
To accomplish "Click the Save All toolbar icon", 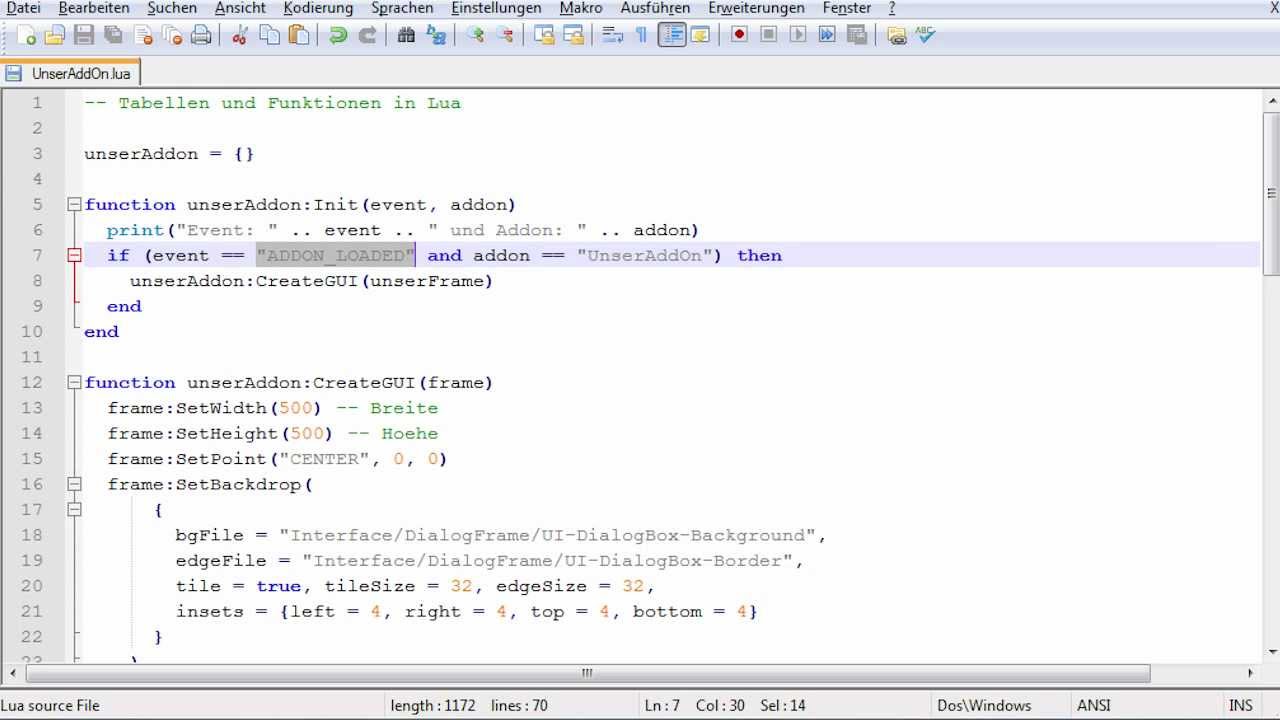I will coord(113,35).
